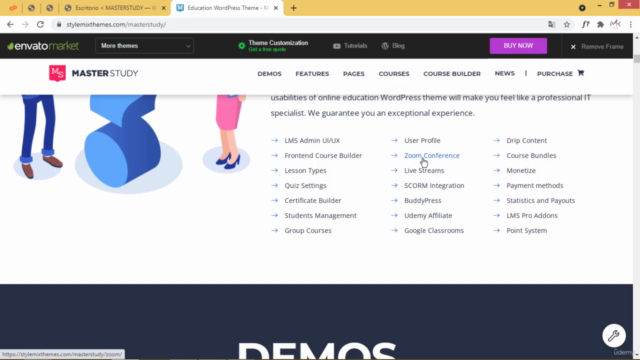Open the Monetize link
The height and width of the screenshot is (360, 640).
521,171
